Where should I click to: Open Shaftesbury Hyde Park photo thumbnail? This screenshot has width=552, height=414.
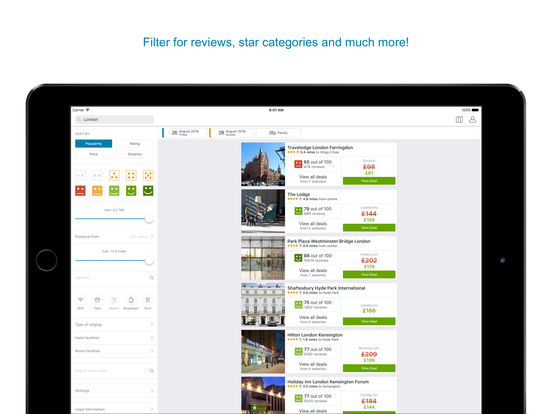point(263,305)
